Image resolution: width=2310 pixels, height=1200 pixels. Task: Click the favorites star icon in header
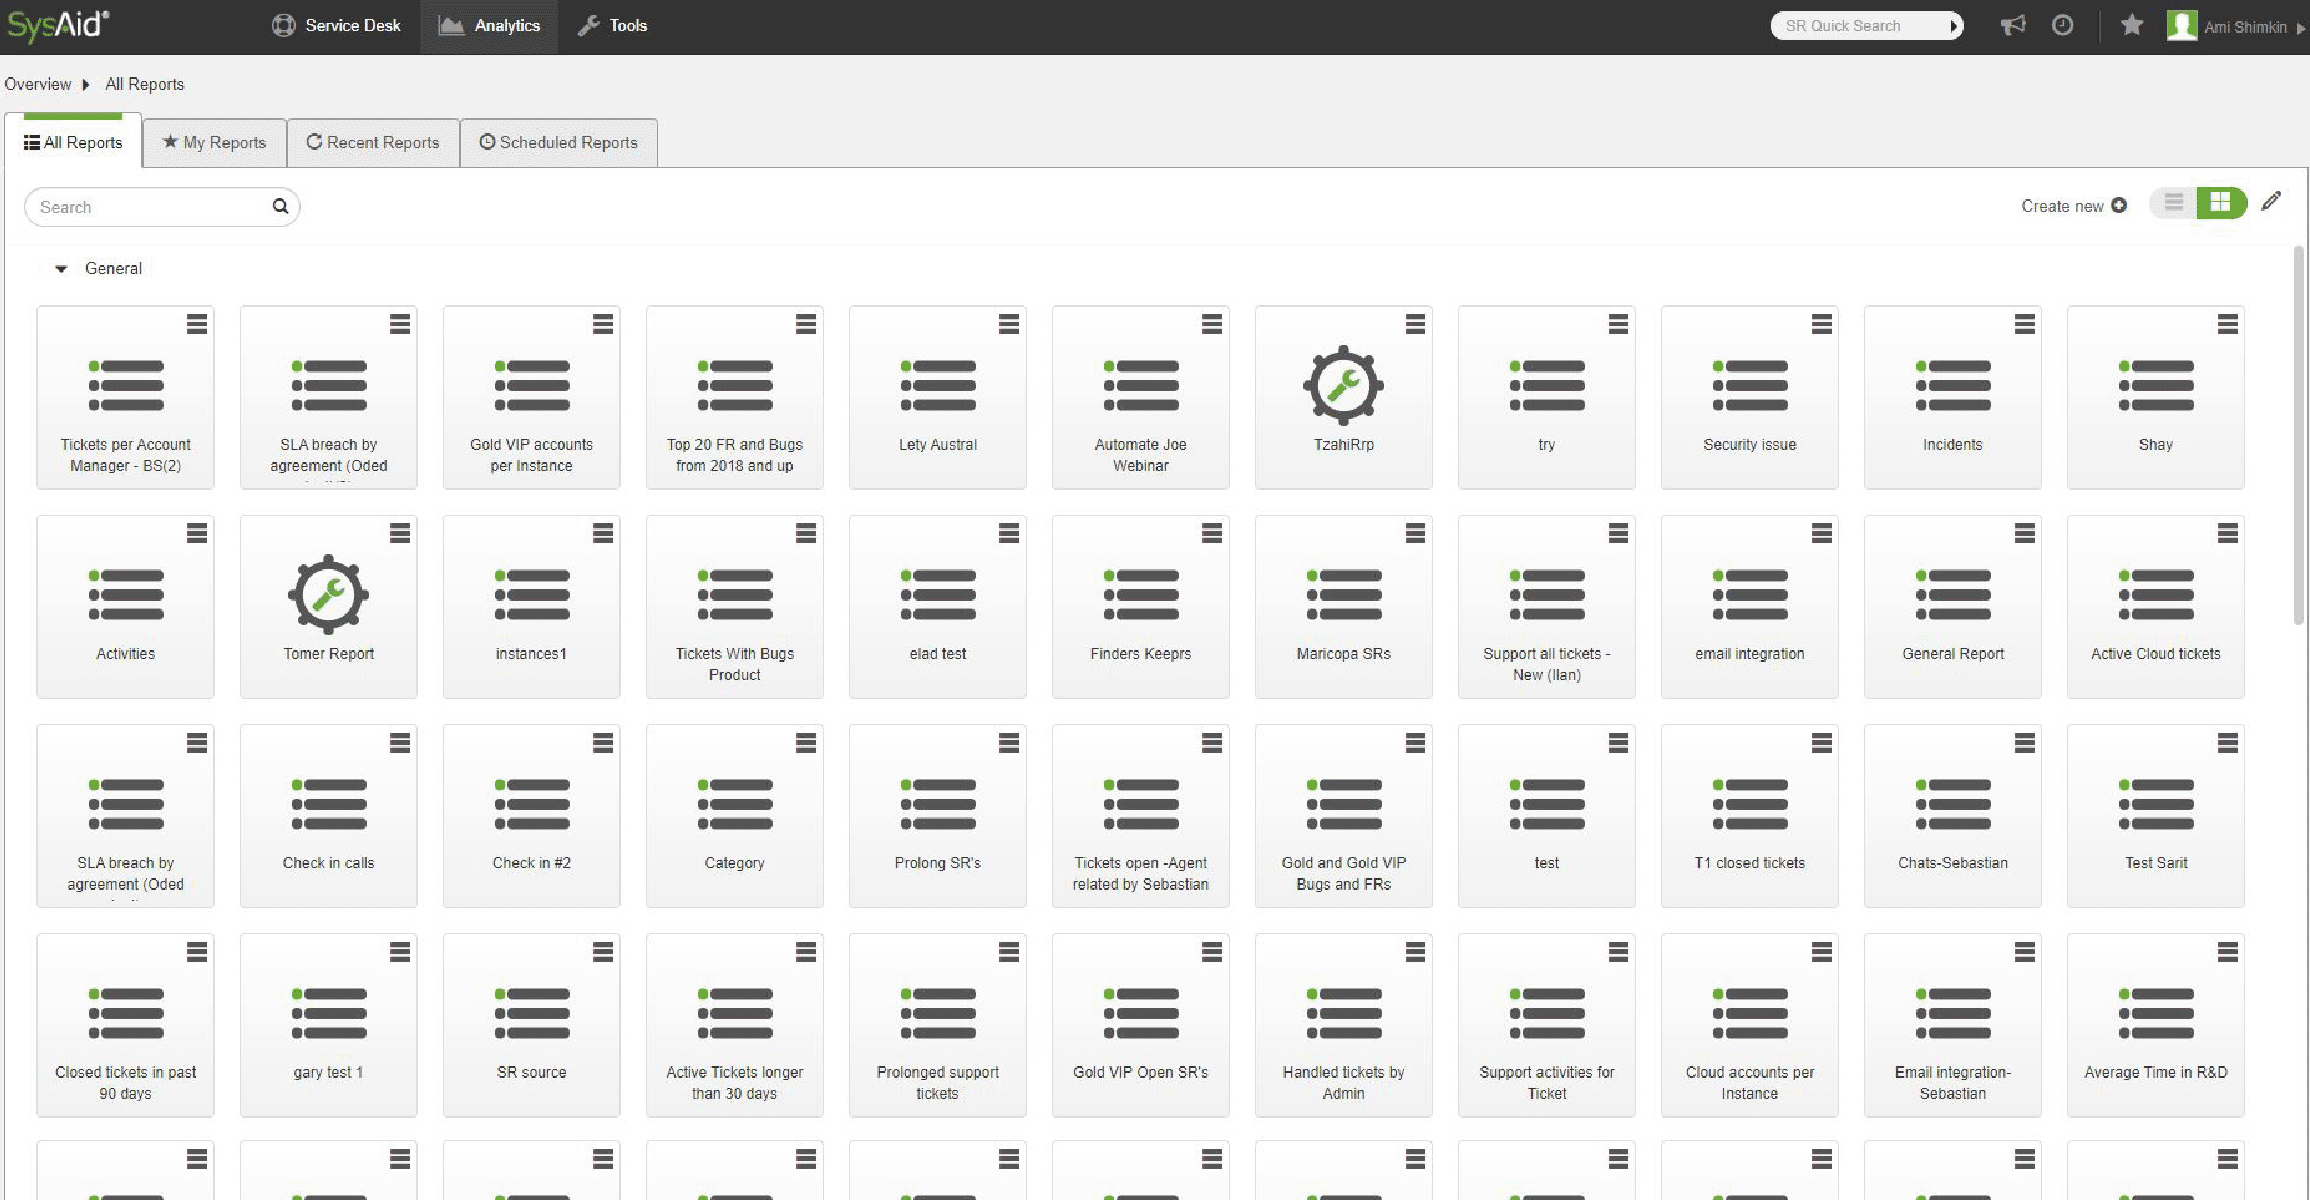point(2131,26)
